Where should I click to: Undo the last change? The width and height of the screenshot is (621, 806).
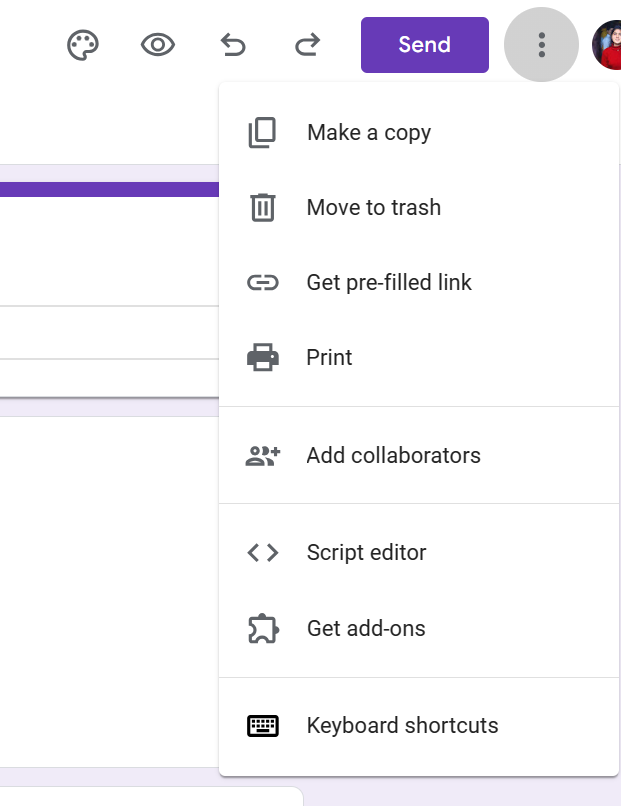(232, 45)
